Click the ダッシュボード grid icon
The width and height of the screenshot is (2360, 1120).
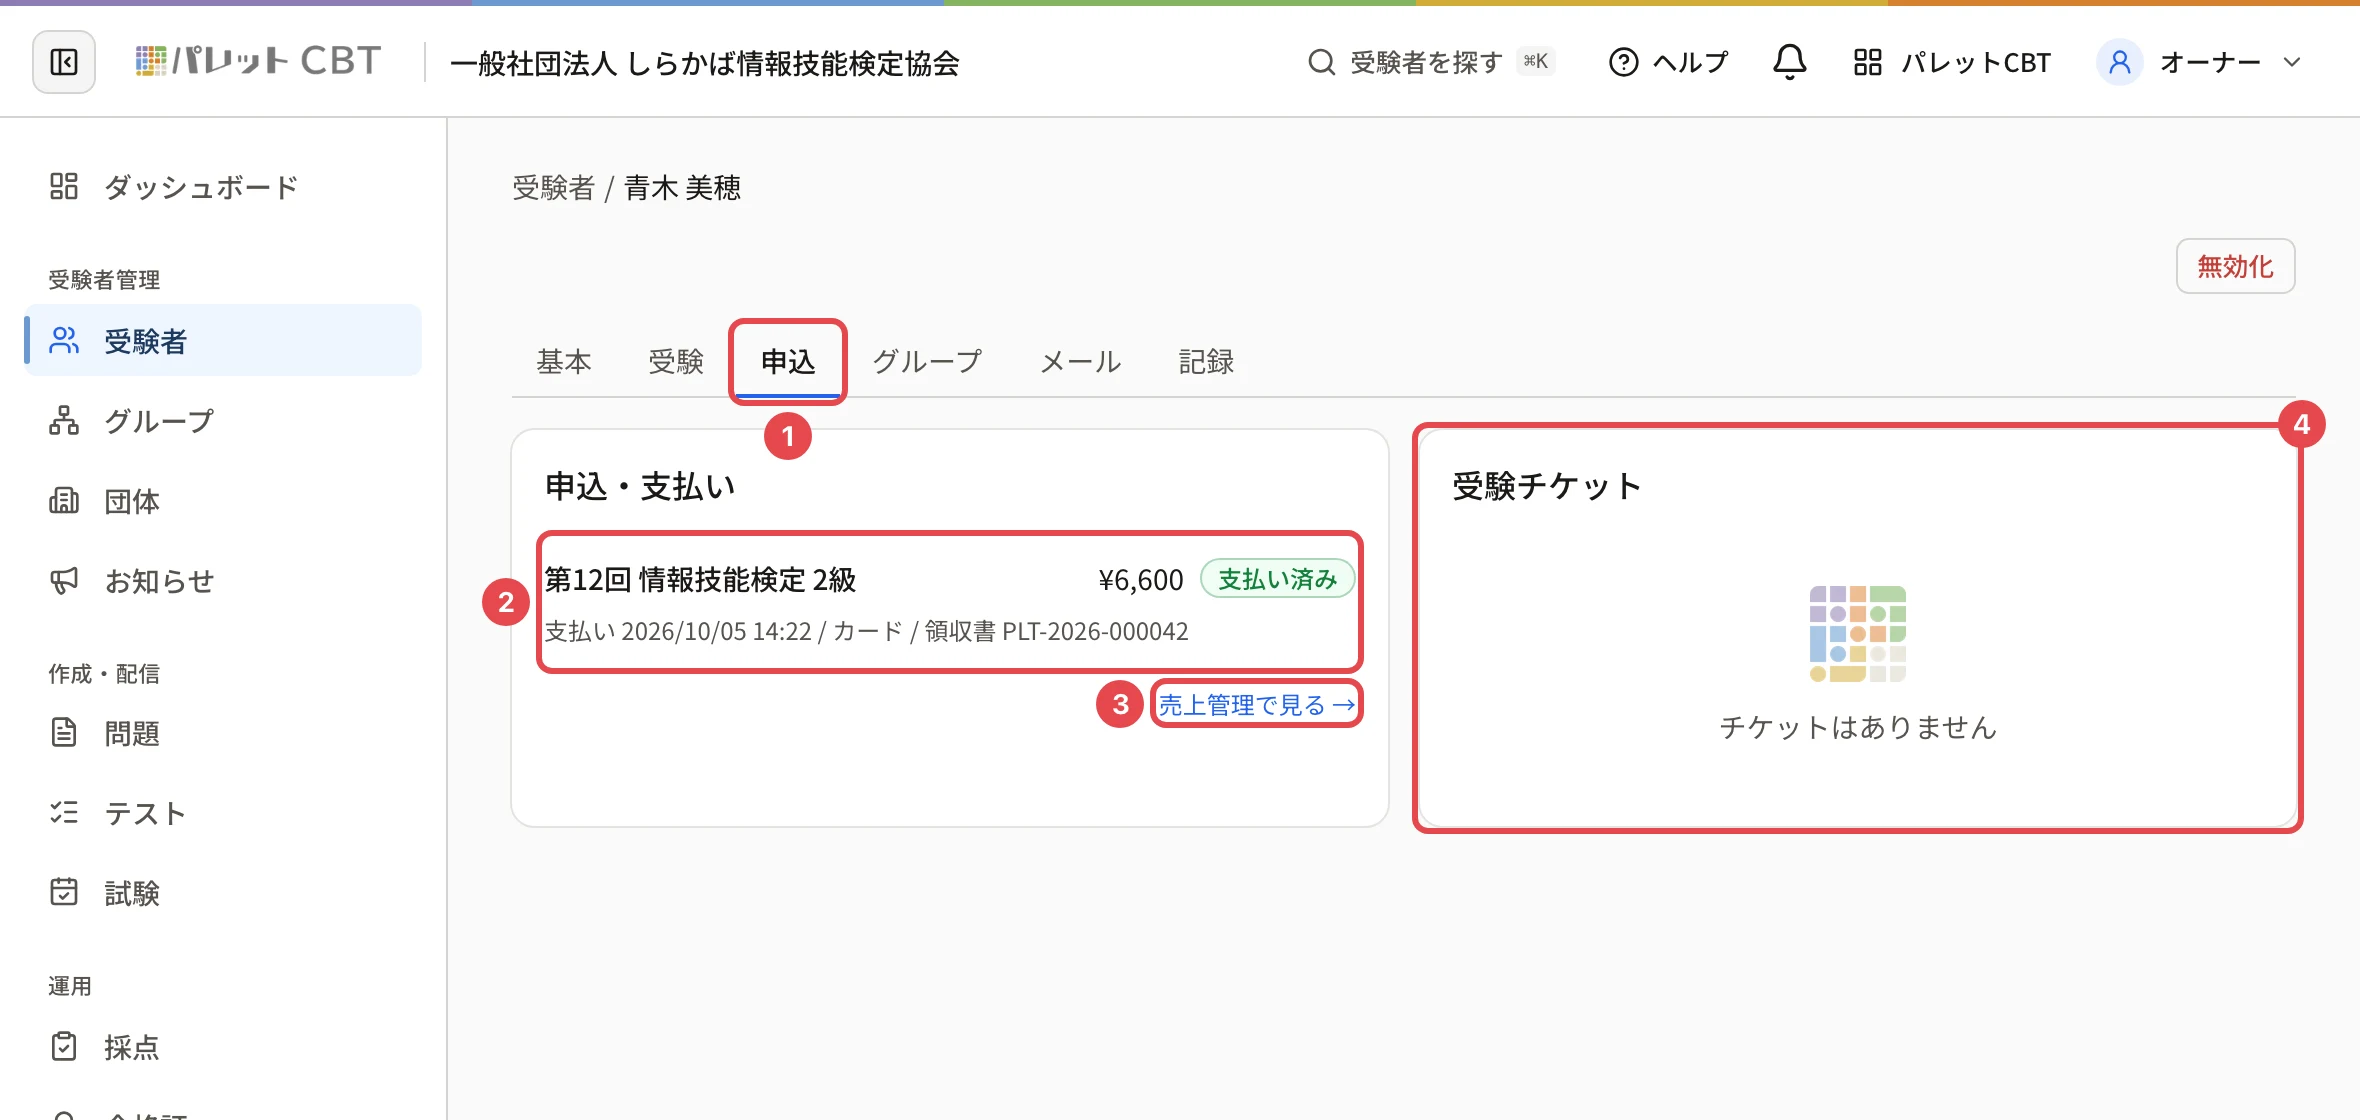click(64, 186)
